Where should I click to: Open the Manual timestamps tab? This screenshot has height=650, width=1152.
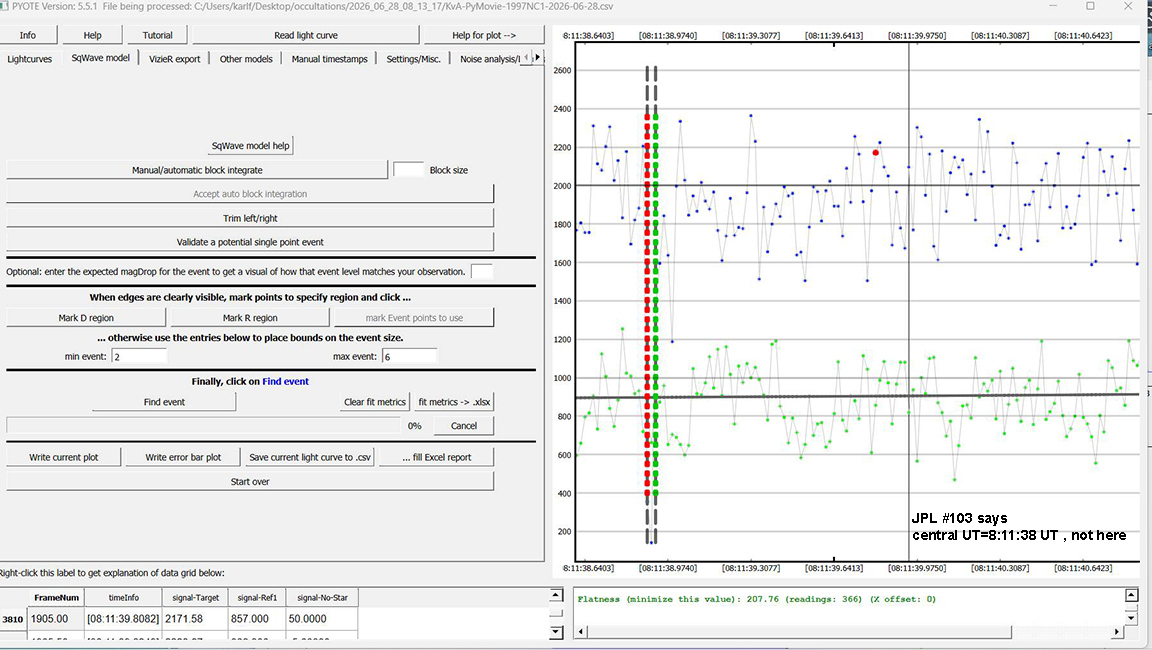329,59
